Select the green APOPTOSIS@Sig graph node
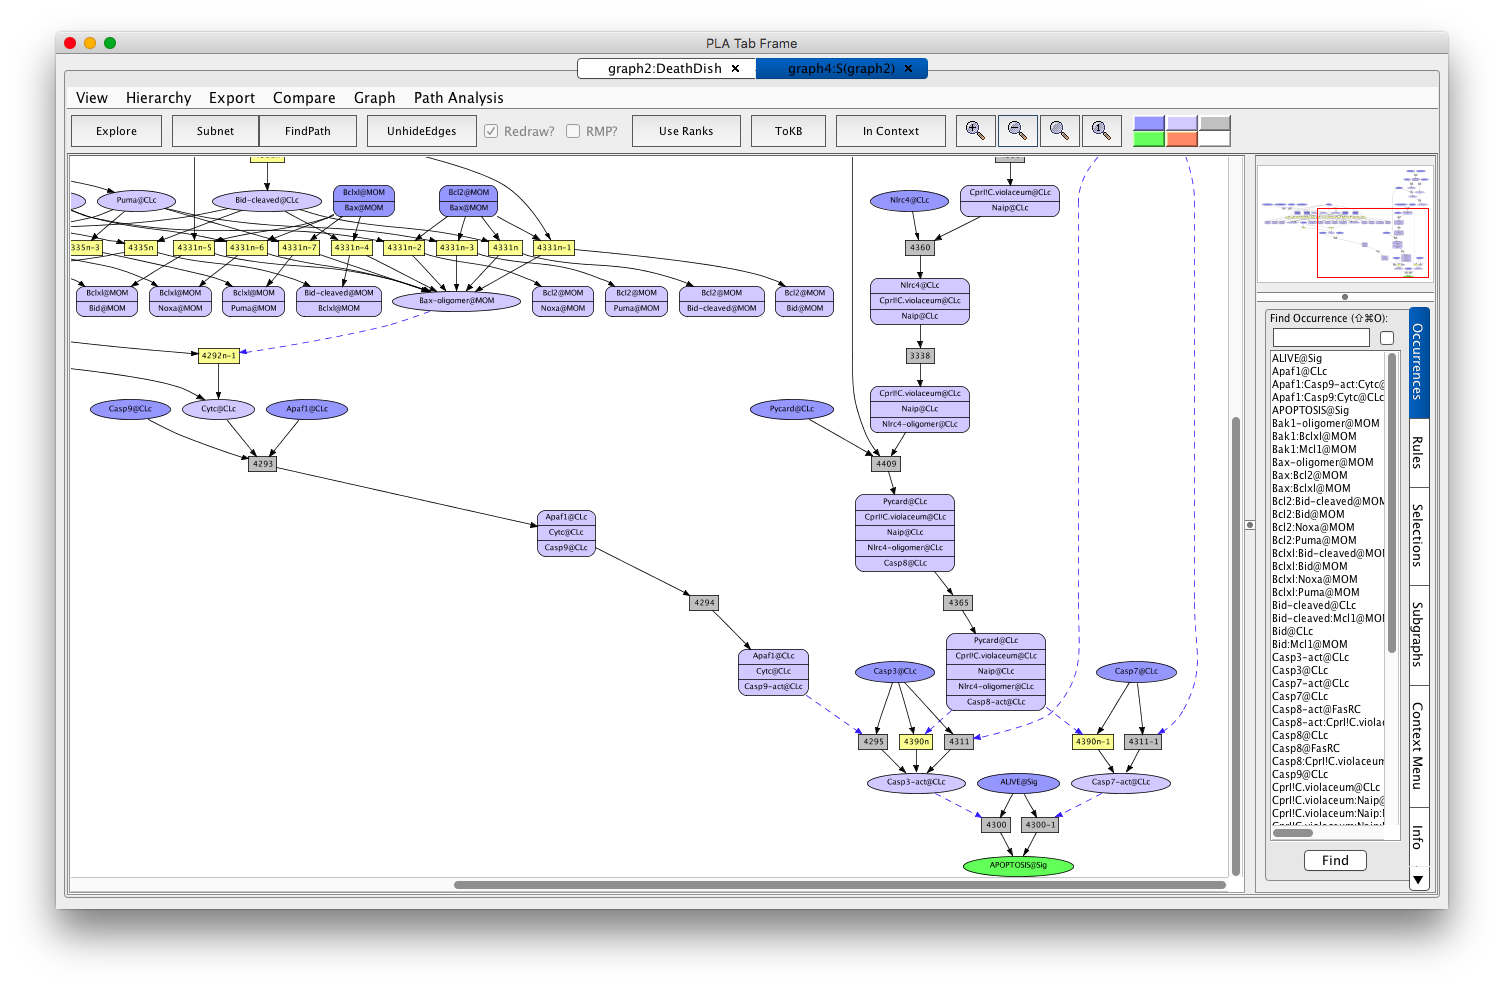Viewport: 1504px width, 989px height. (x=1018, y=865)
